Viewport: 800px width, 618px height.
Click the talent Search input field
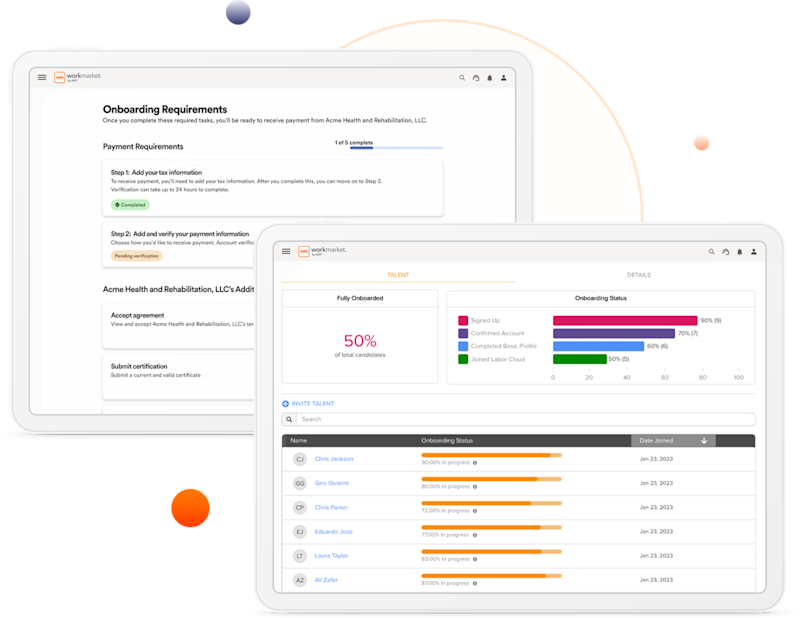click(x=526, y=419)
